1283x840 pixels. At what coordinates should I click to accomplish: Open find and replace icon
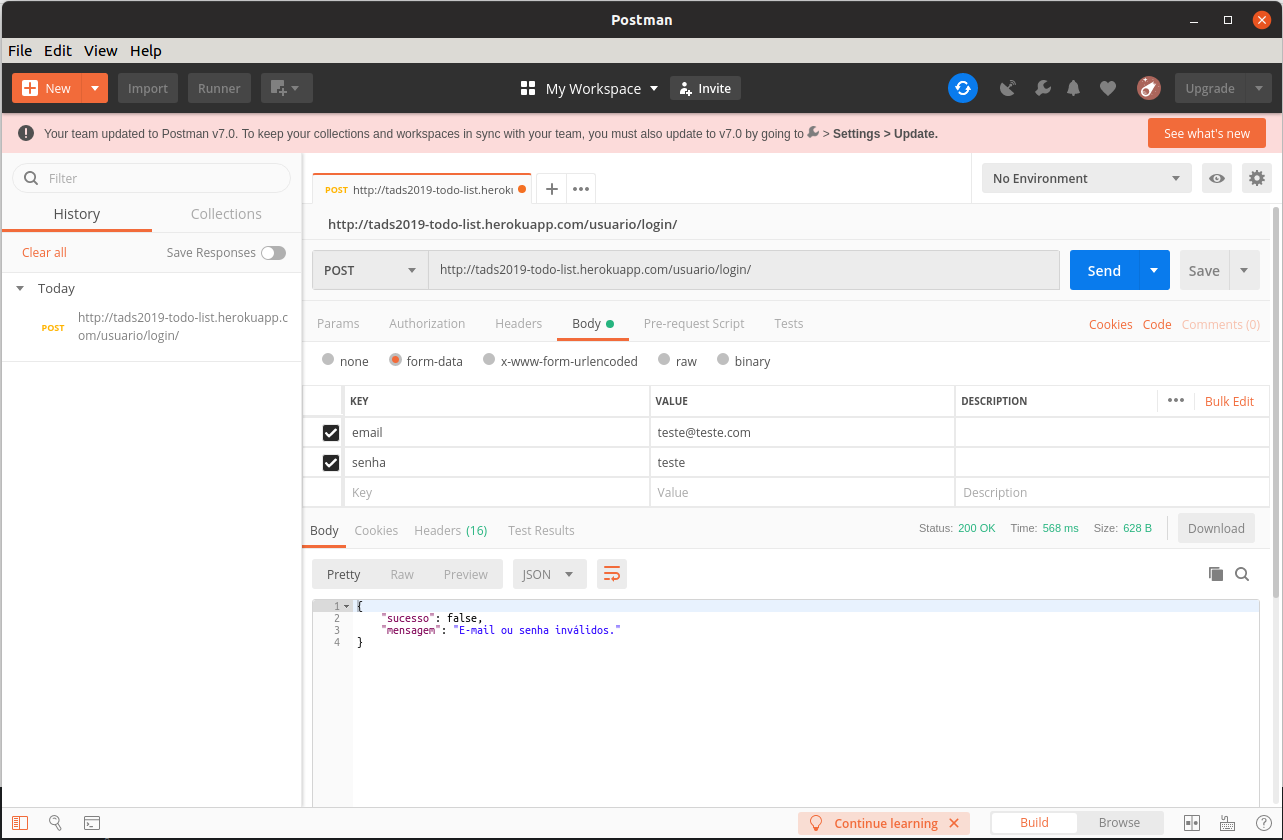pyautogui.click(x=55, y=823)
